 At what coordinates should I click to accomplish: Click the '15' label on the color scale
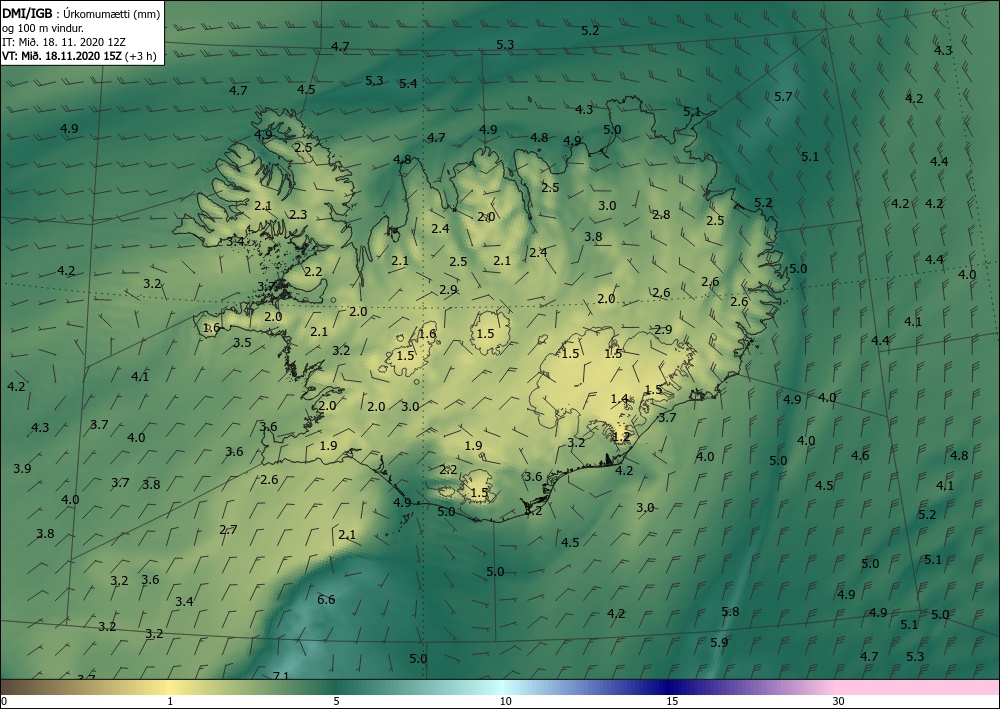point(672,702)
